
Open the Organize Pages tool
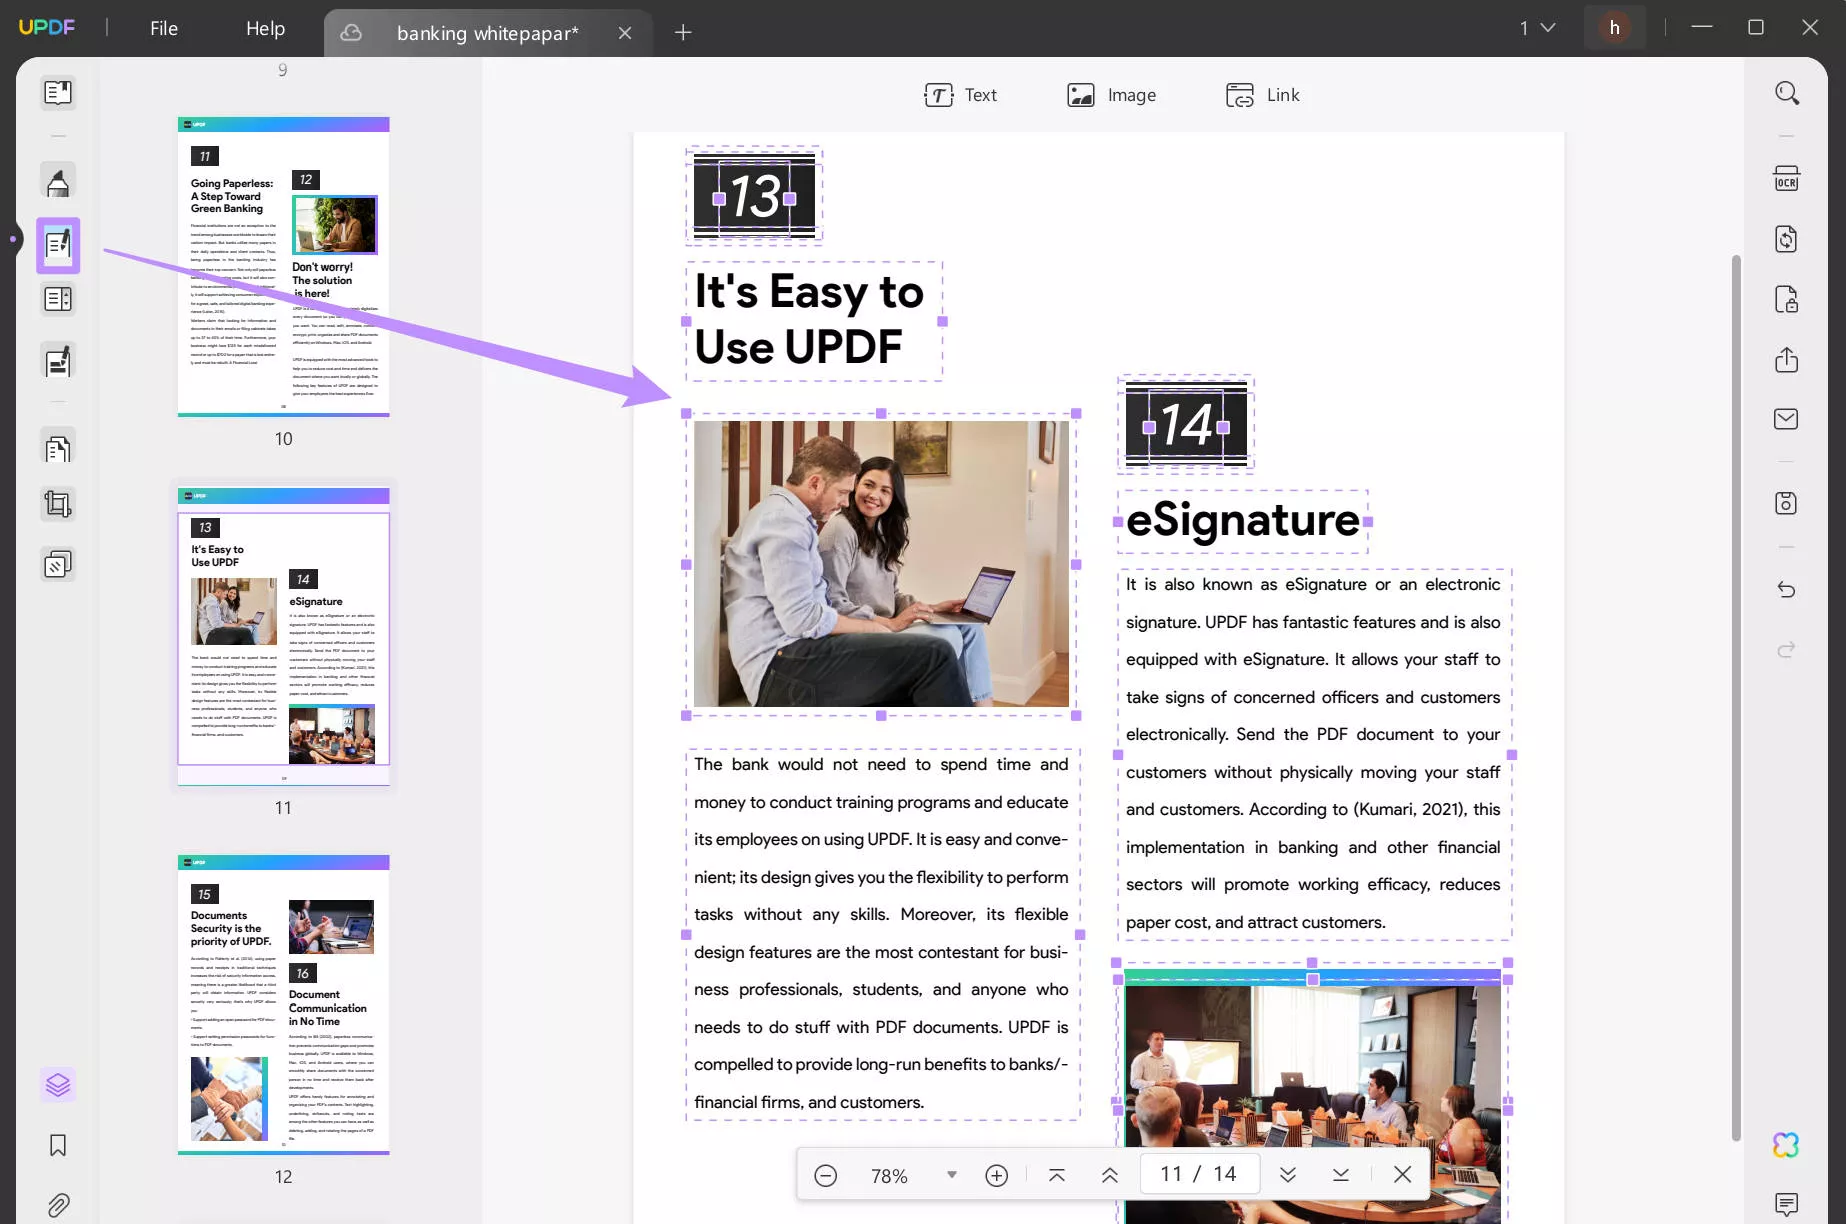click(58, 449)
